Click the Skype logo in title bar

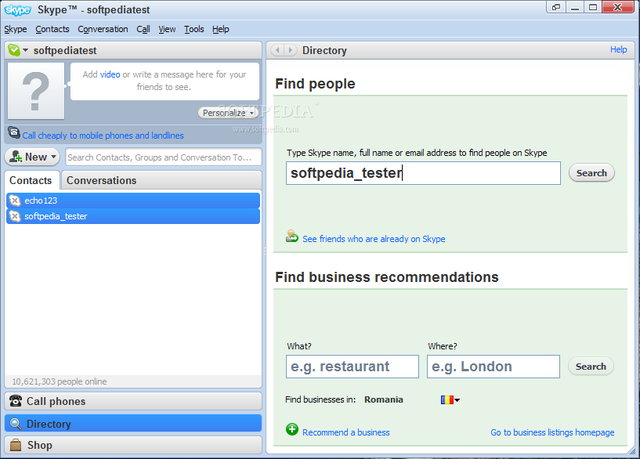pos(18,9)
